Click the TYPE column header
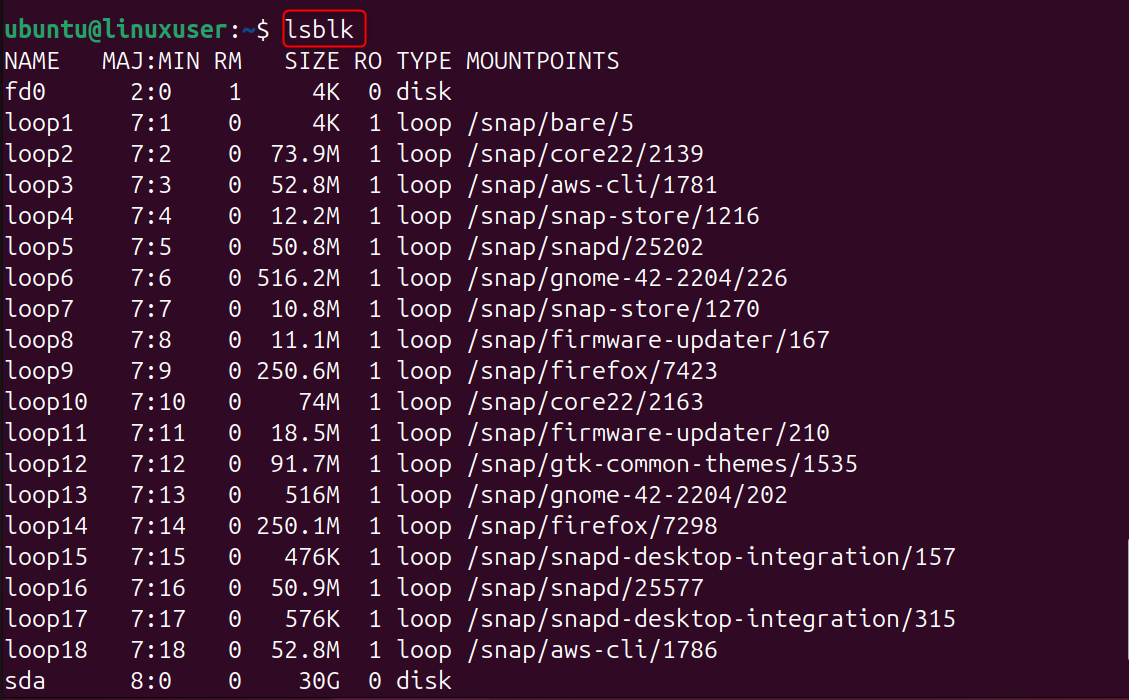1129x700 pixels. (x=424, y=61)
